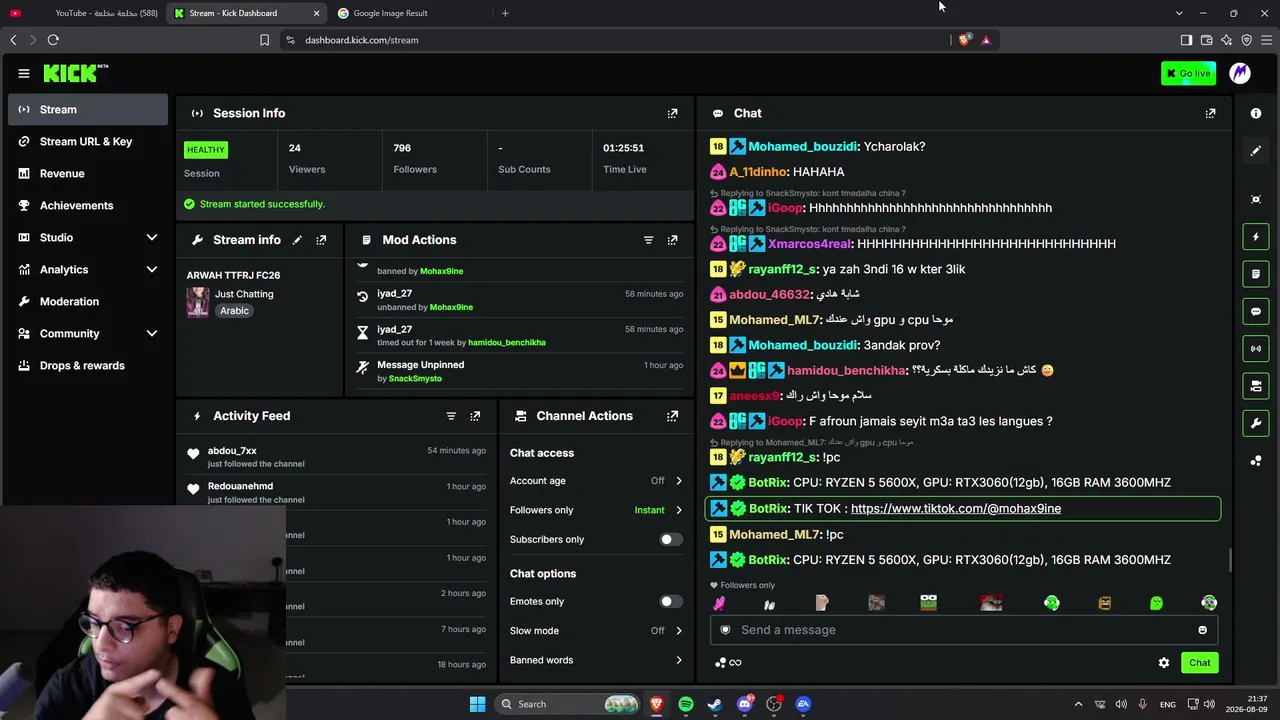
Task: Click the Brave Shields icon
Action: point(964,40)
